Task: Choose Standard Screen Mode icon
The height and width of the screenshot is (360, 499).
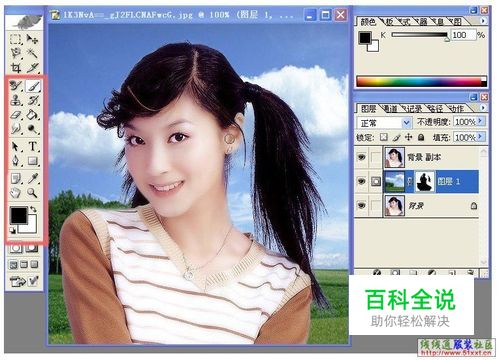Action: [14, 265]
